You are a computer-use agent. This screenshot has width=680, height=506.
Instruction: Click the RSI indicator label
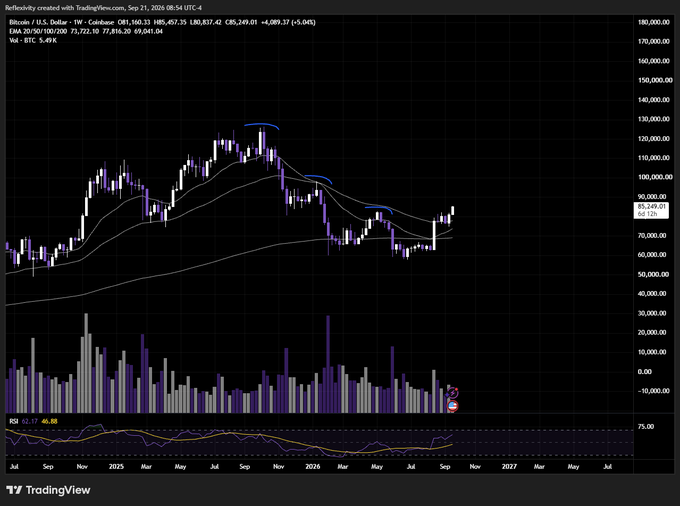[x=14, y=421]
